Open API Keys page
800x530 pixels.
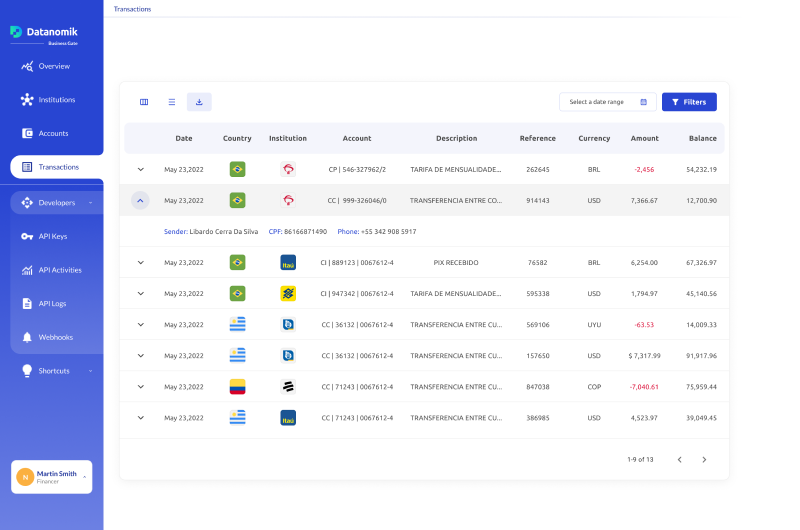pyautogui.click(x=44, y=236)
